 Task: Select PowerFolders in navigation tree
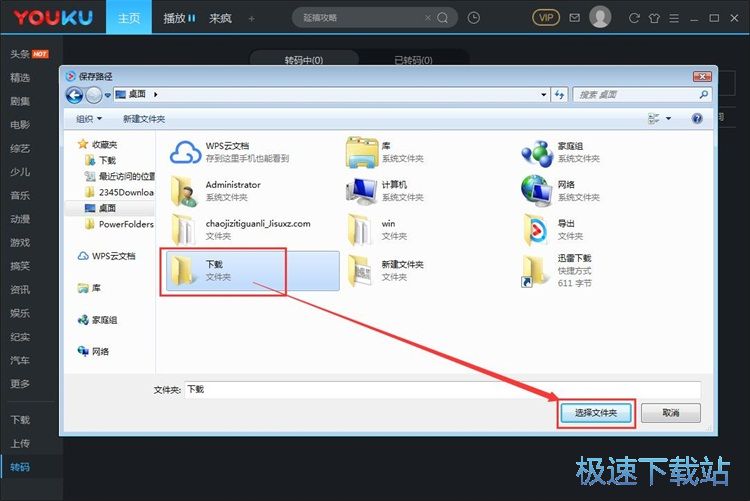tap(120, 224)
